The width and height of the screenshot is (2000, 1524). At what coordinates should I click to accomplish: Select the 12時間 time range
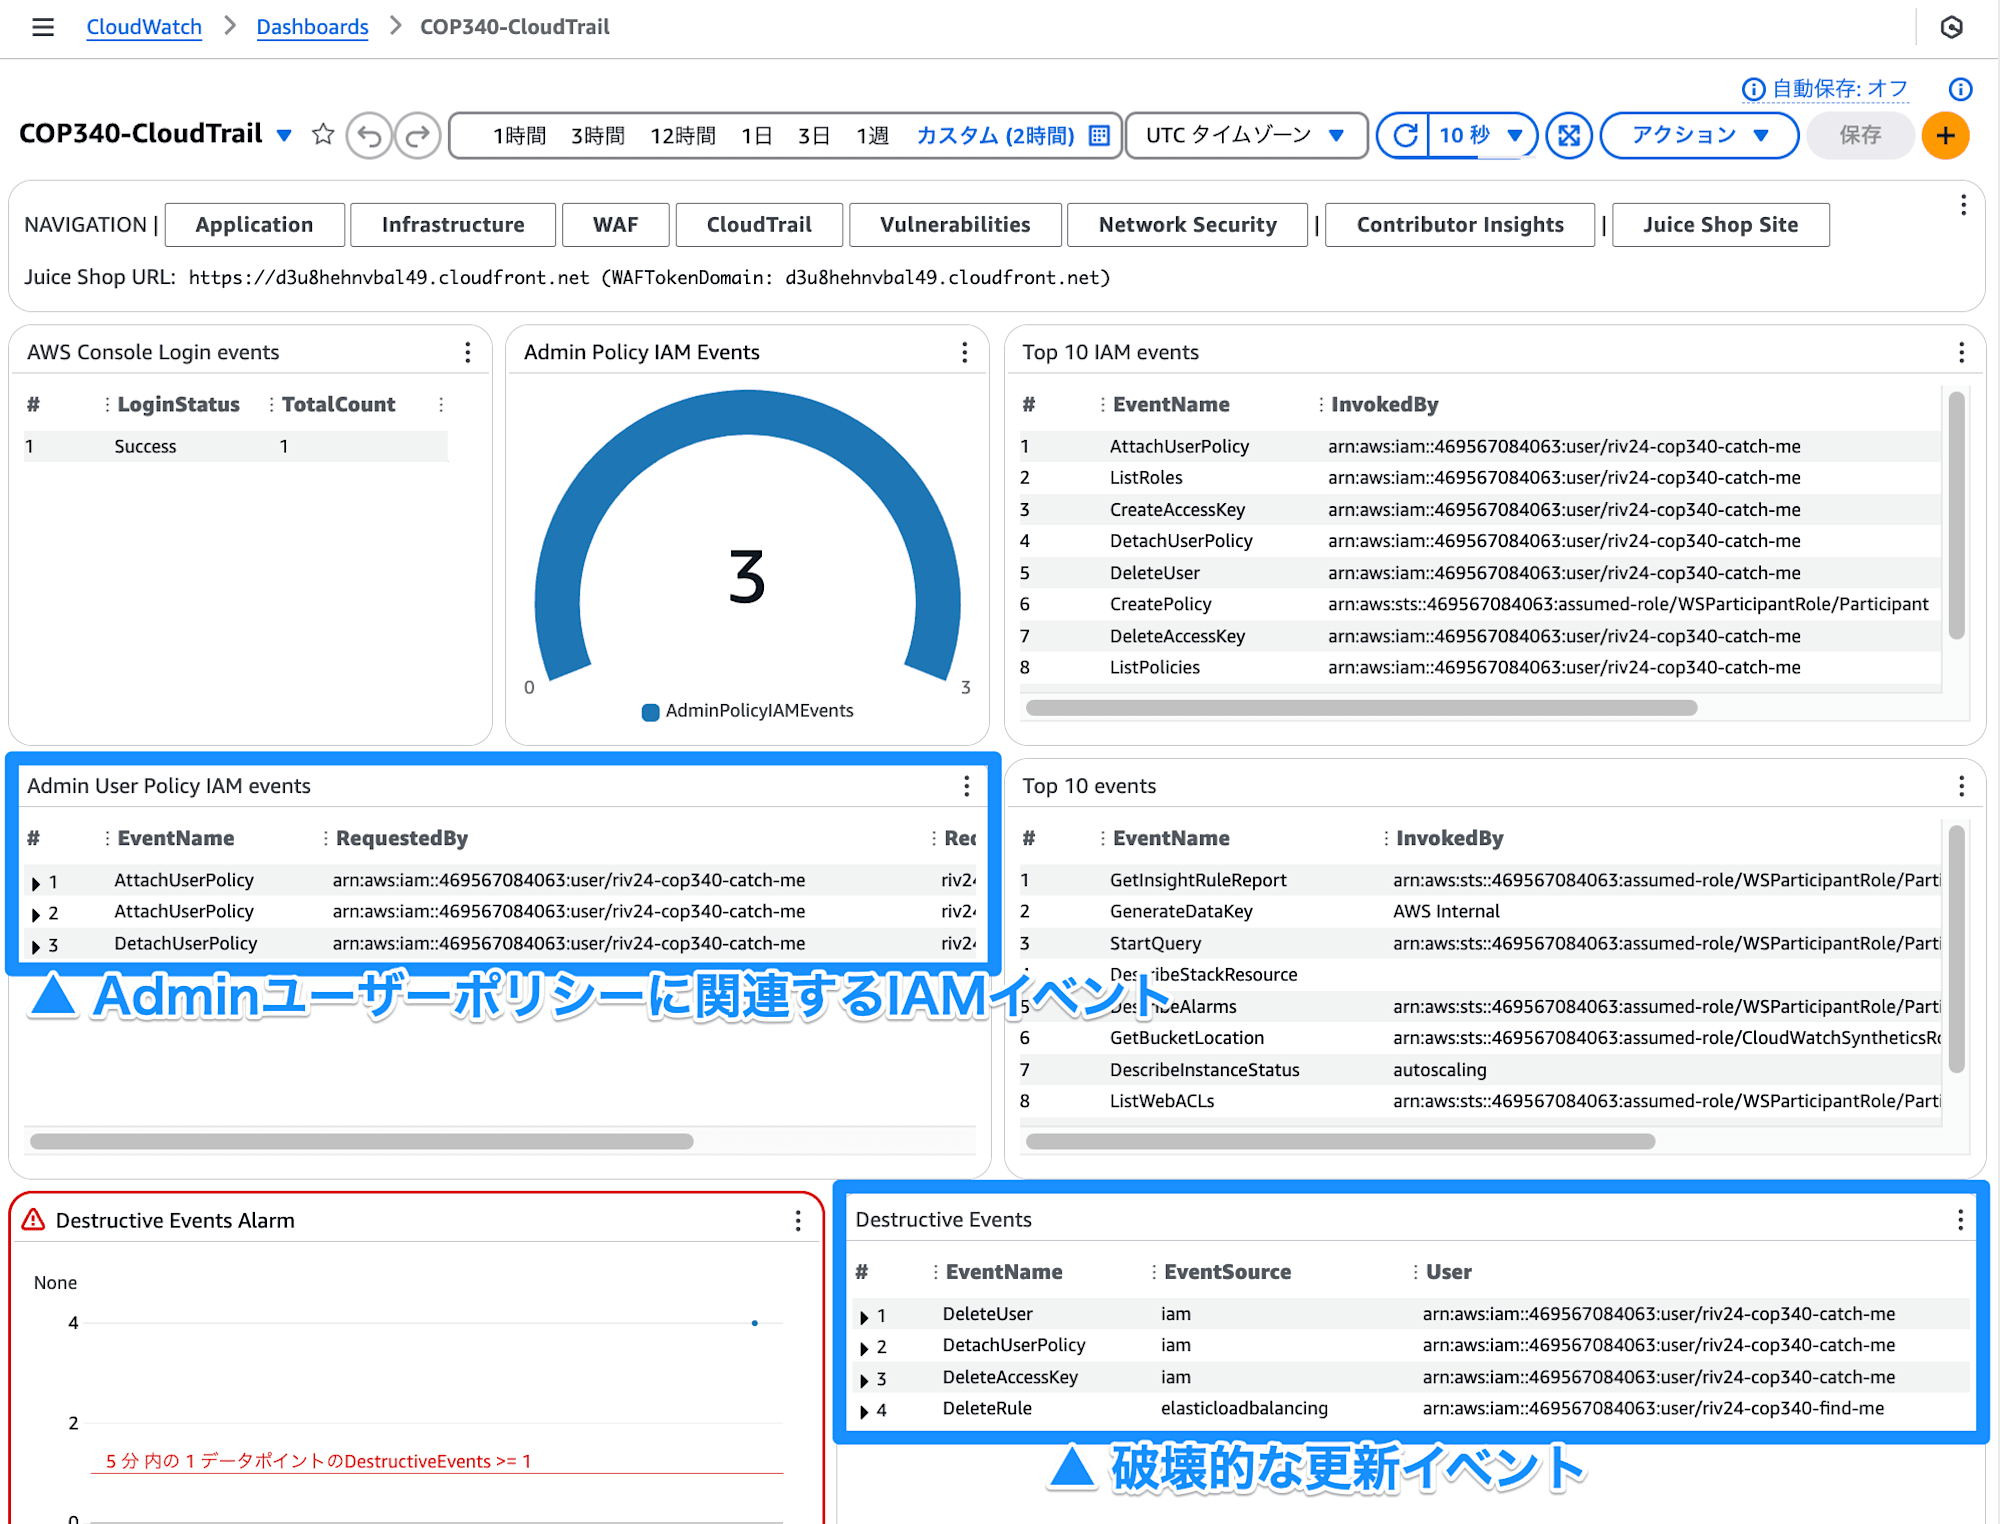click(683, 135)
